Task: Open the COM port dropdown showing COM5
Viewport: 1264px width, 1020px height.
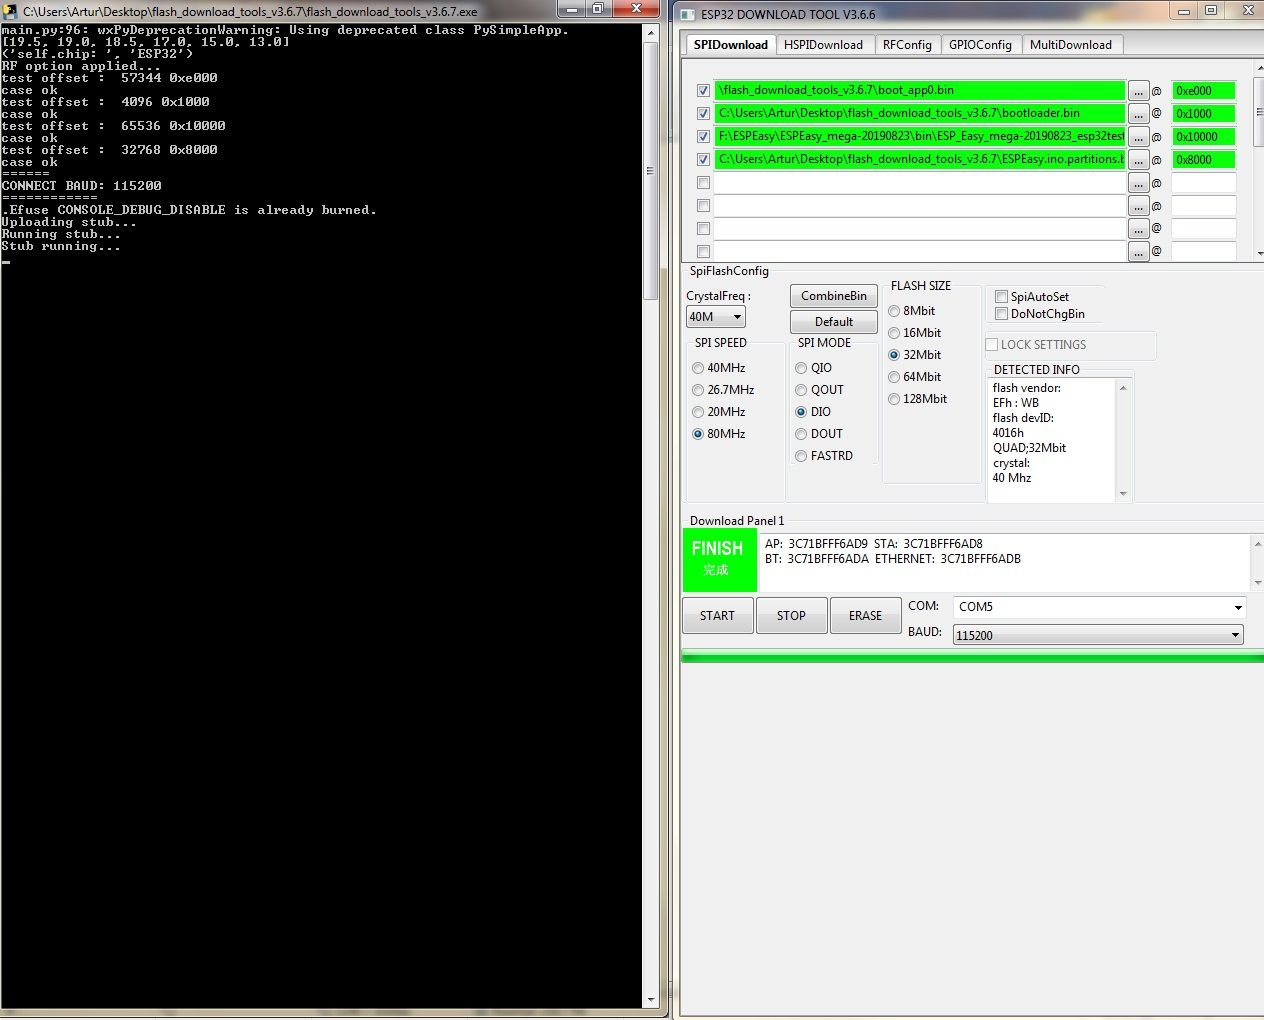Action: coord(1099,607)
